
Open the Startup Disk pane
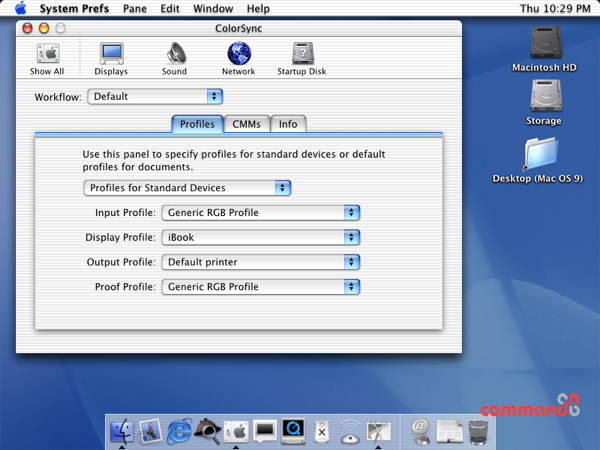302,59
